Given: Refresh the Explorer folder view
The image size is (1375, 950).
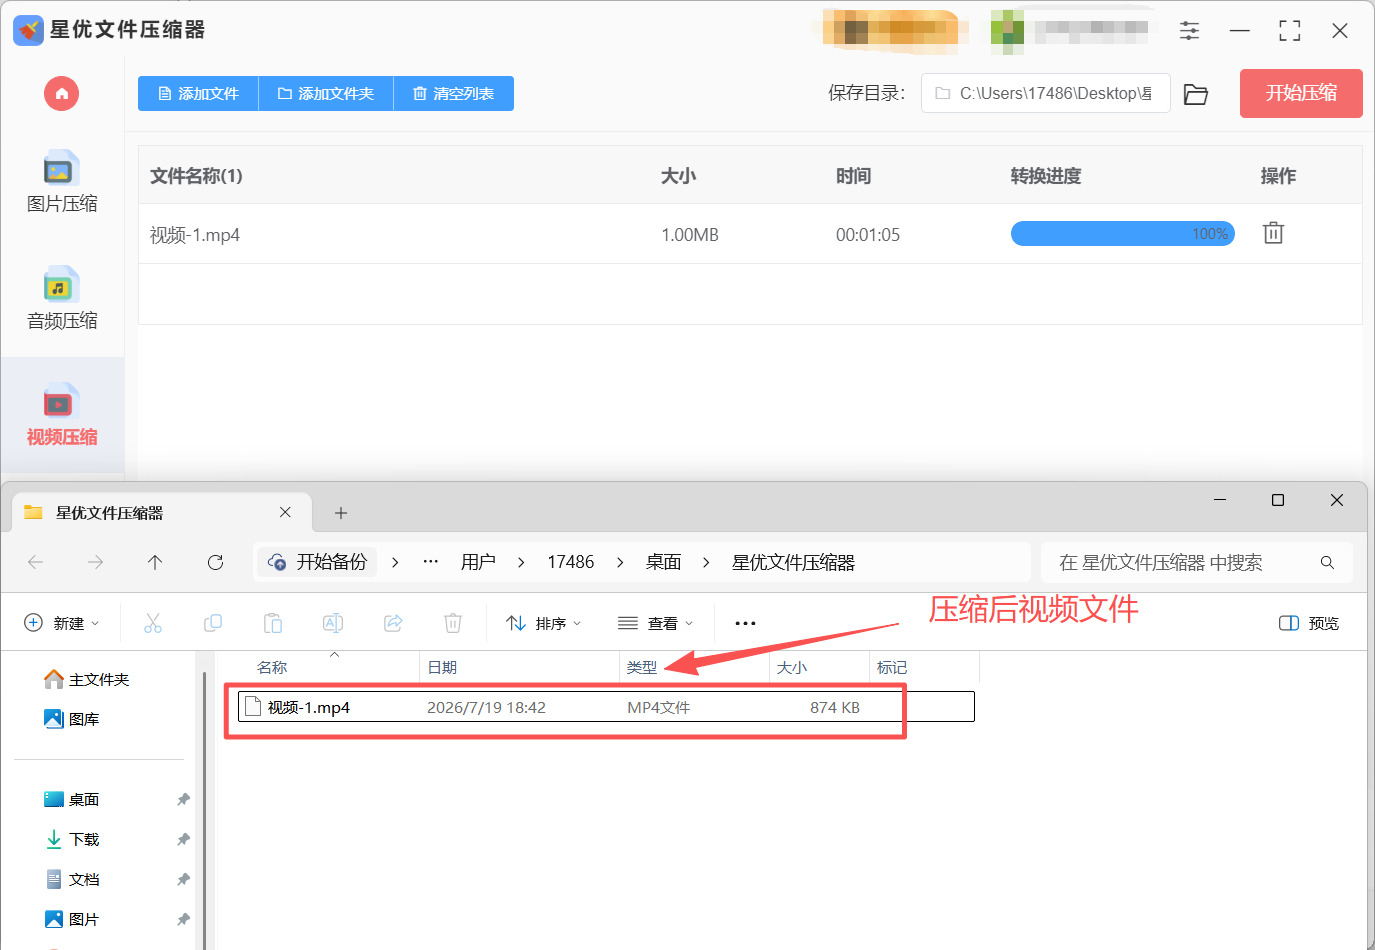Looking at the screenshot, I should coord(215,563).
